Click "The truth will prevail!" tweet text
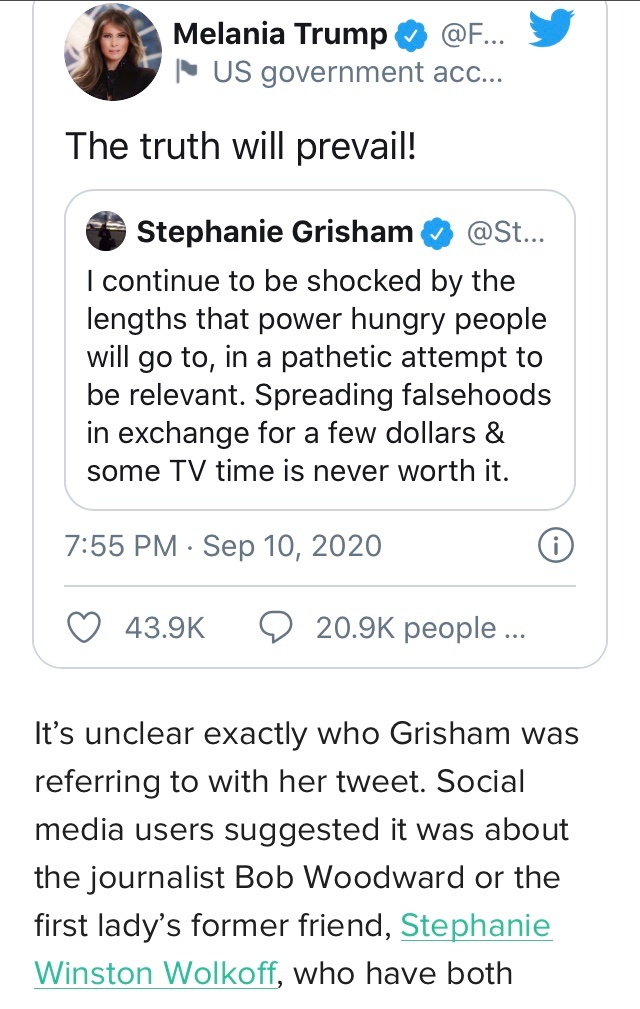The height and width of the screenshot is (1009, 640). (240, 146)
